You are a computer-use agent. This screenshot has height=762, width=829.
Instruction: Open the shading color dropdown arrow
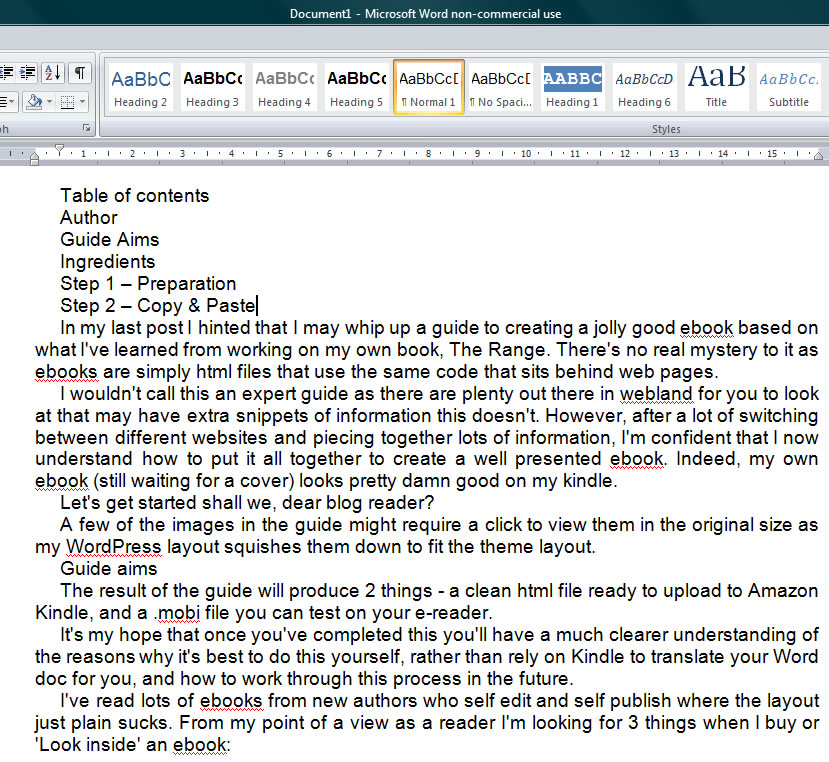[x=48, y=102]
